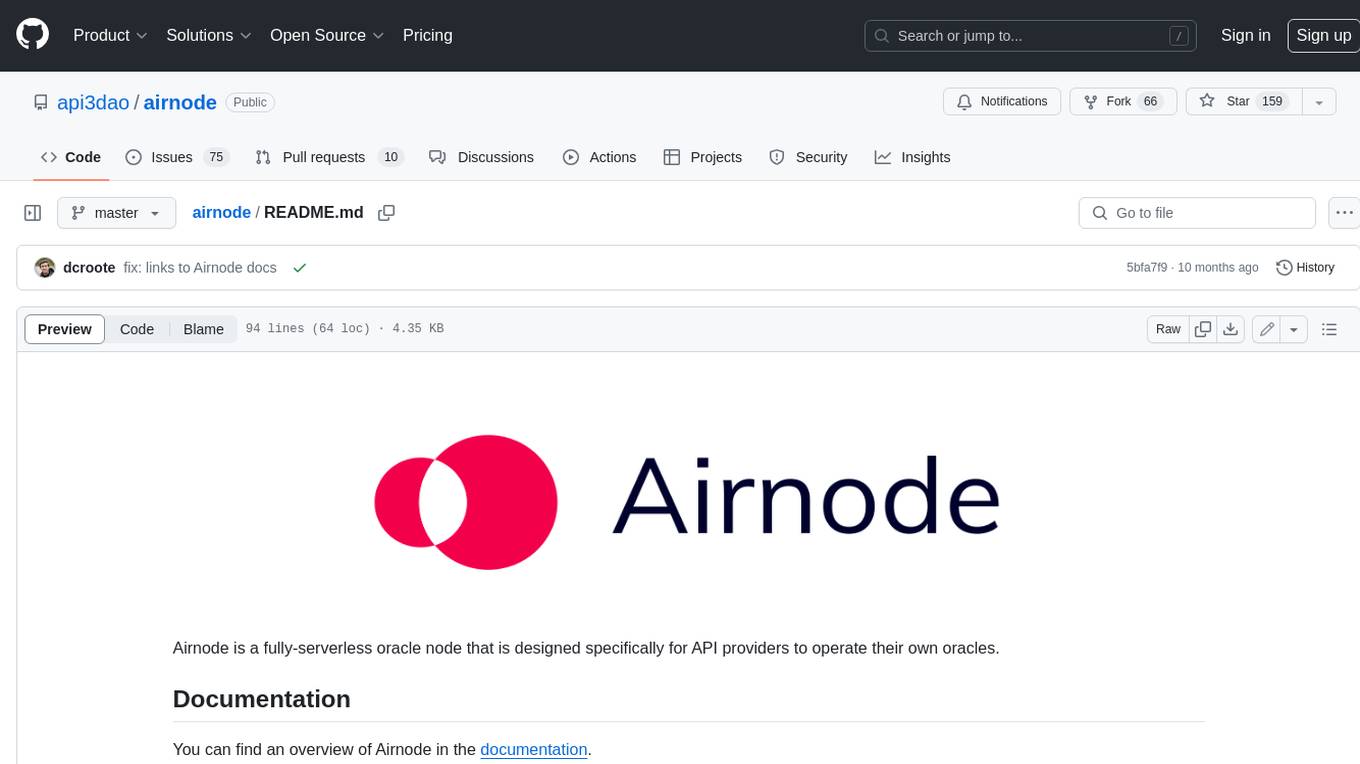Image resolution: width=1360 pixels, height=764 pixels.
Task: Open dcroote username link
Action: point(89,268)
